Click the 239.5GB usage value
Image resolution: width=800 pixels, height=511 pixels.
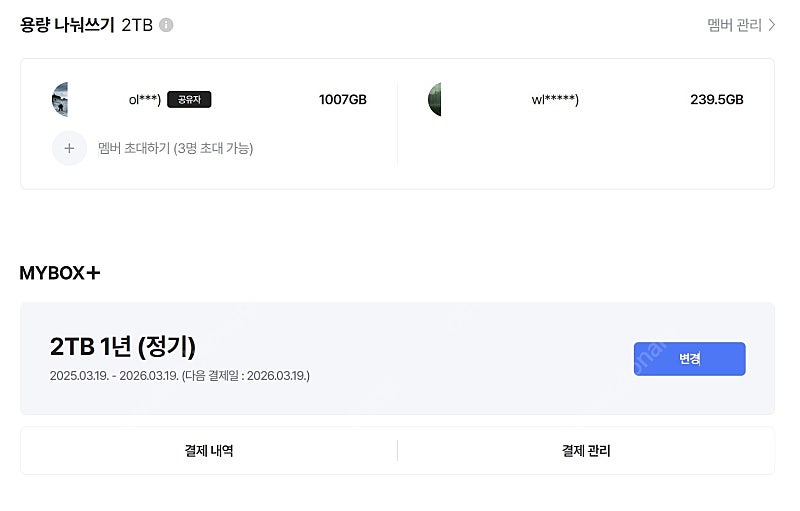click(716, 100)
